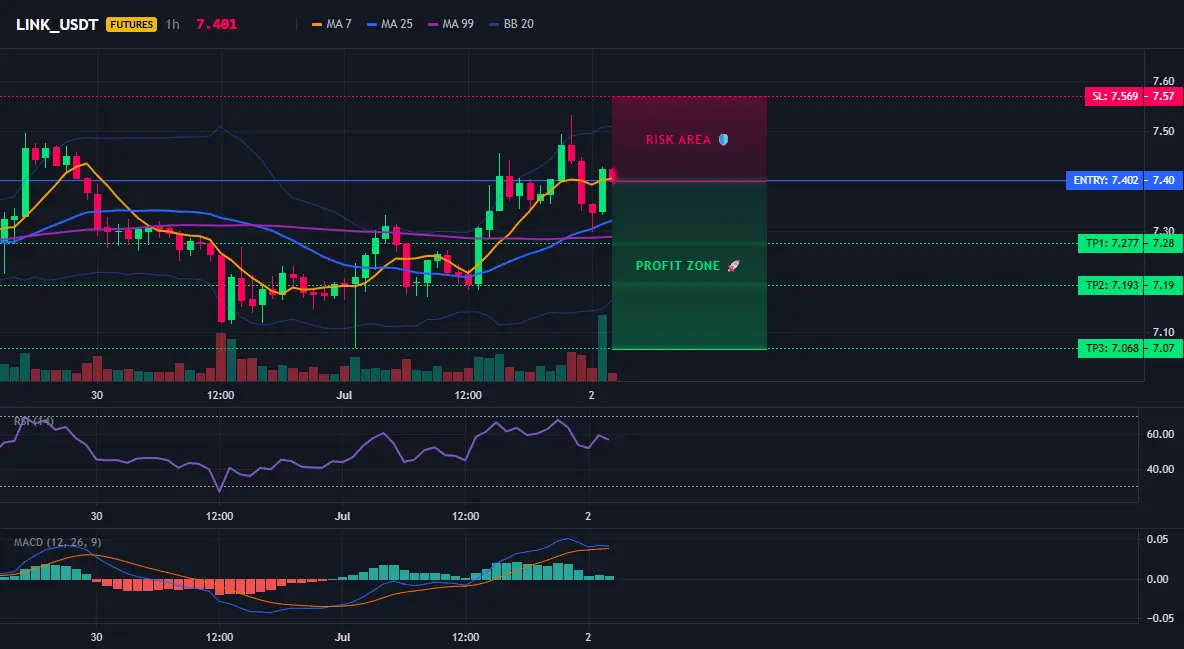Toggle the MA 7 legend entry
1184x649 pixels.
coord(331,24)
